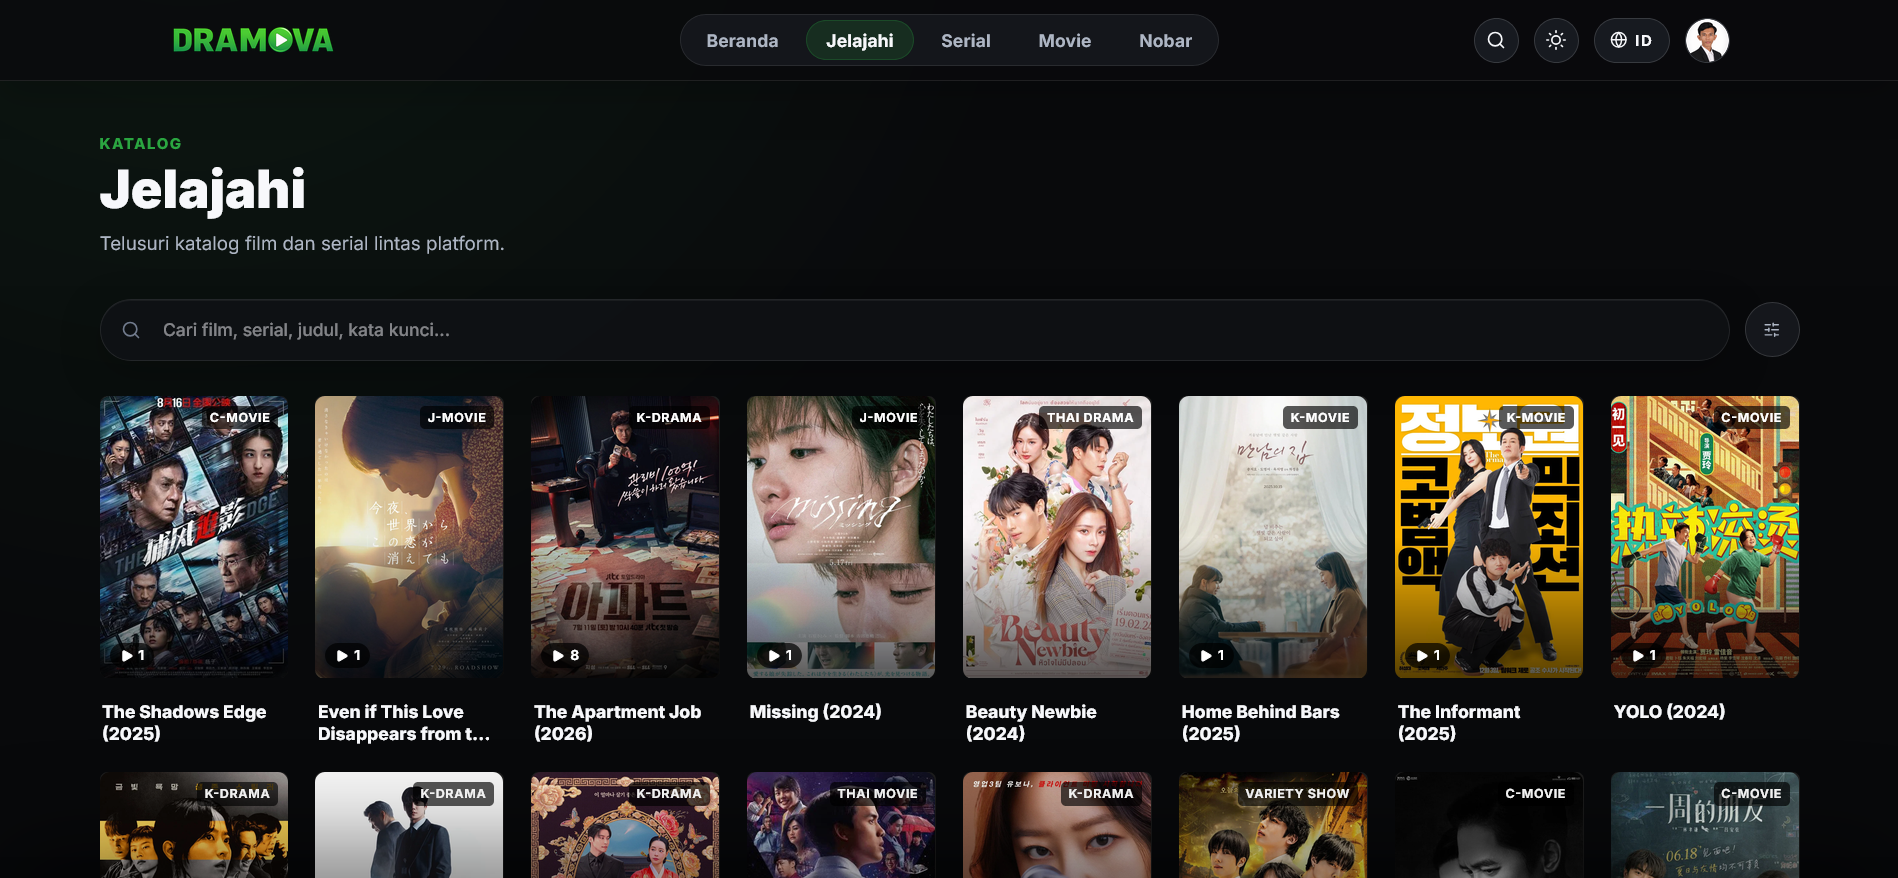Click the magnifier icon in search bar
This screenshot has width=1898, height=878.
coord(131,330)
